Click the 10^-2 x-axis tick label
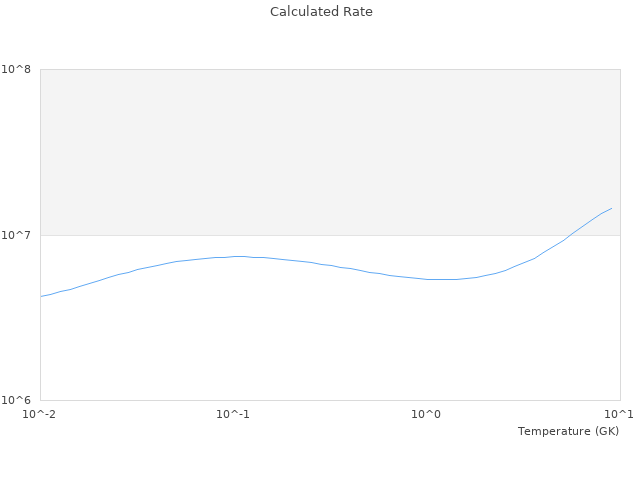 tap(40, 414)
